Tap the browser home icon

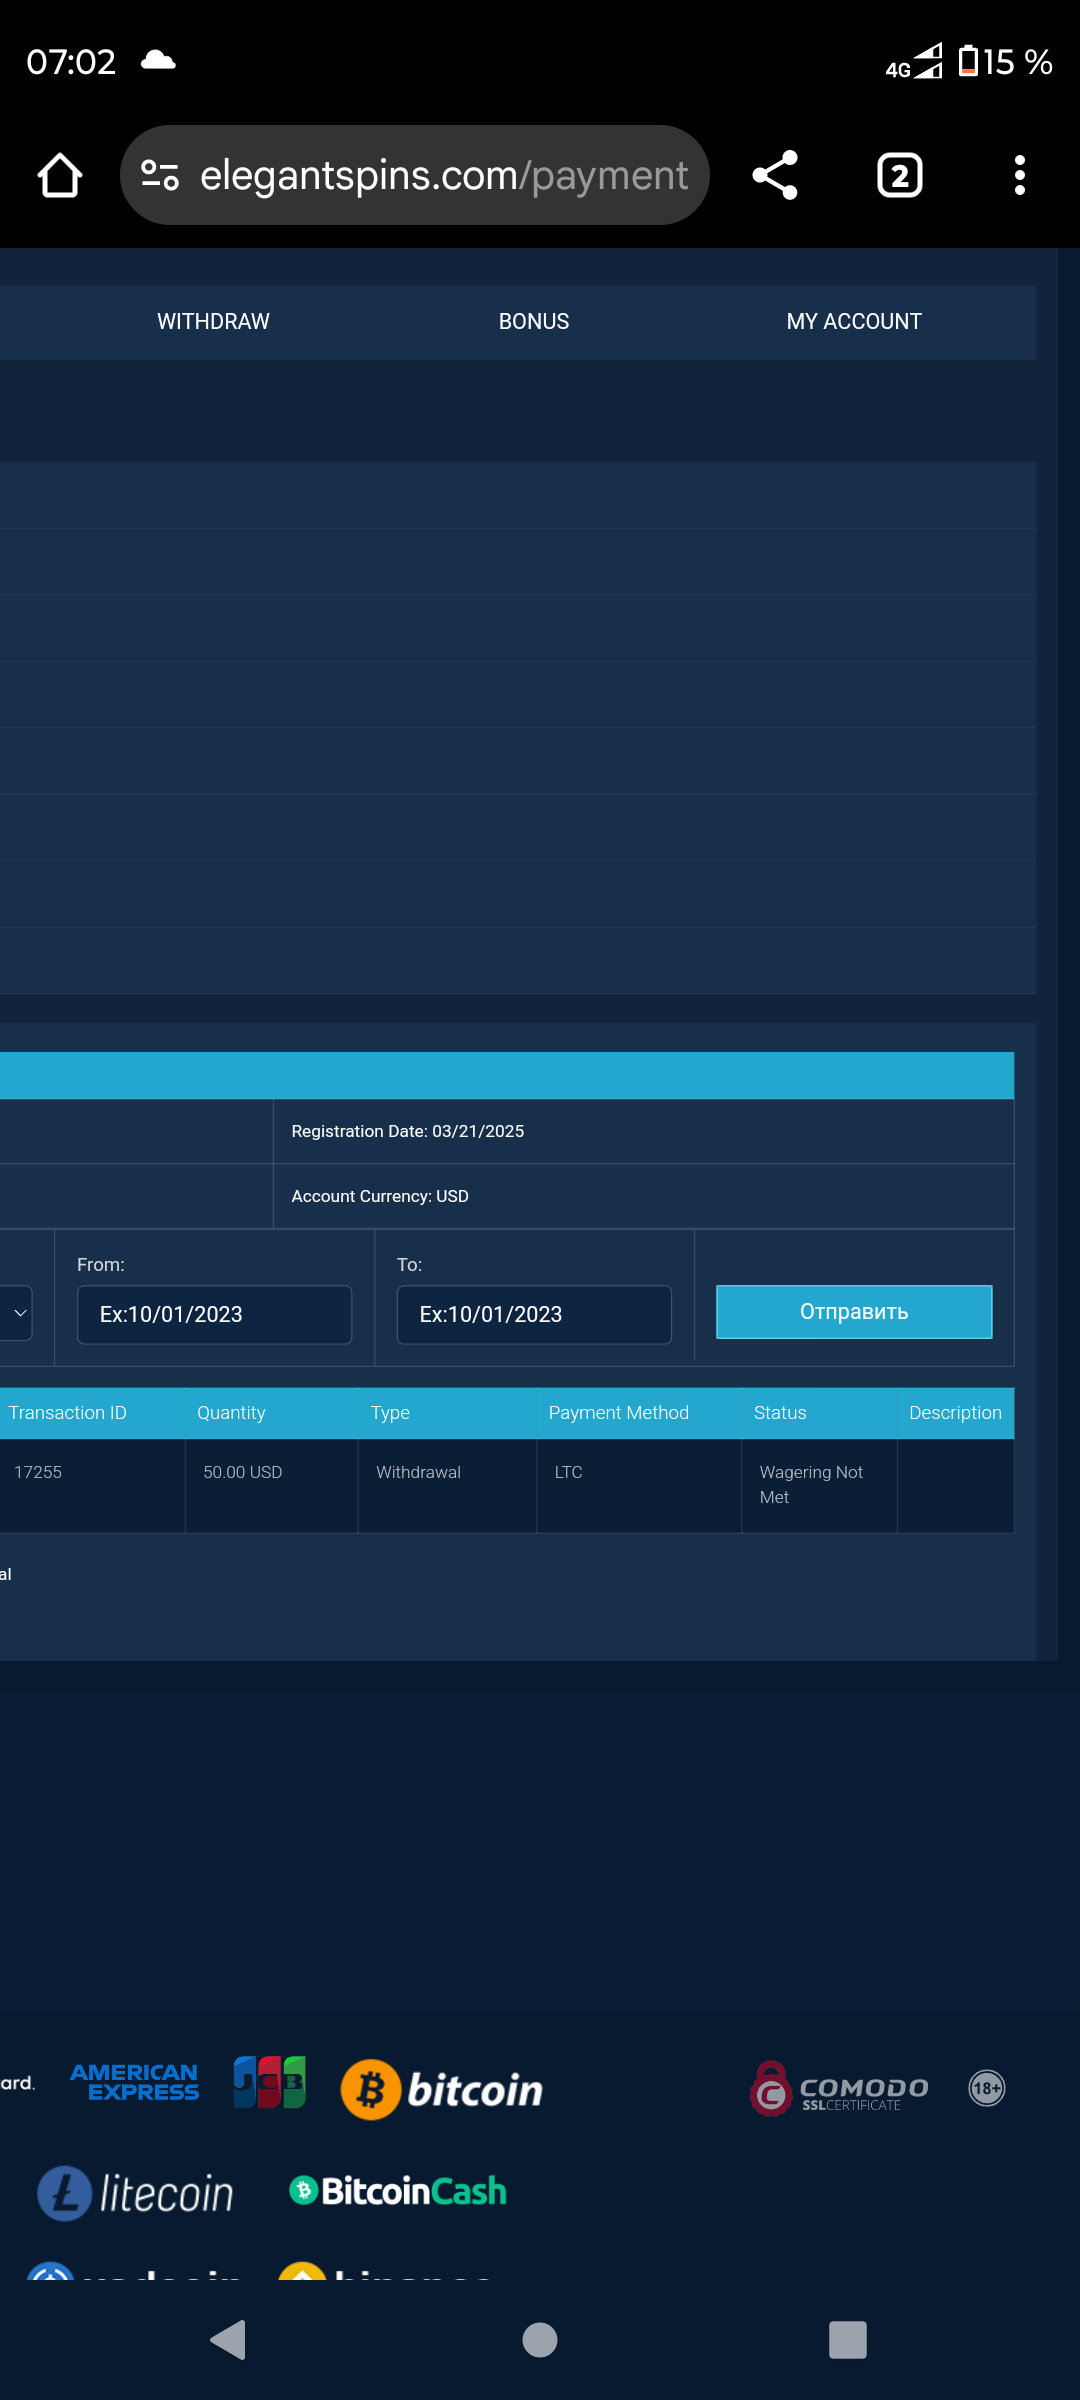tap(60, 176)
